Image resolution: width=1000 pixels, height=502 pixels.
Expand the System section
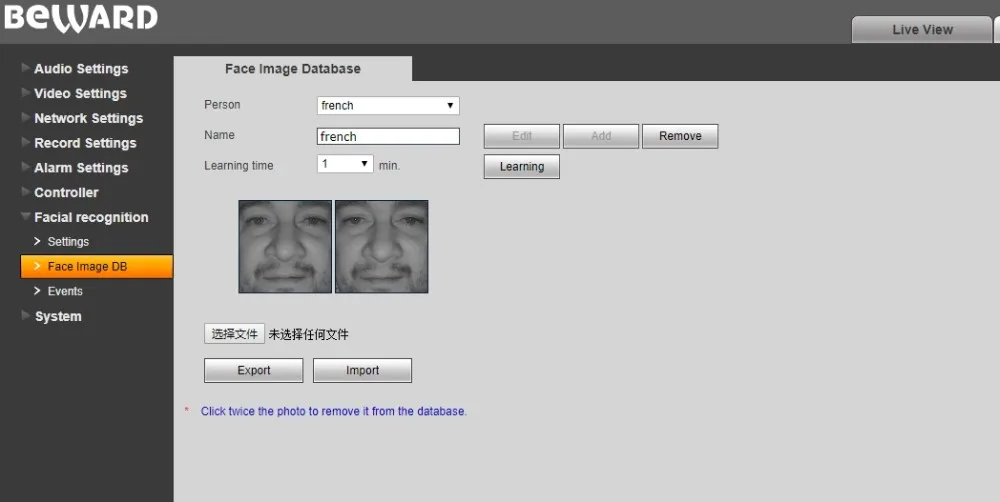(x=58, y=317)
